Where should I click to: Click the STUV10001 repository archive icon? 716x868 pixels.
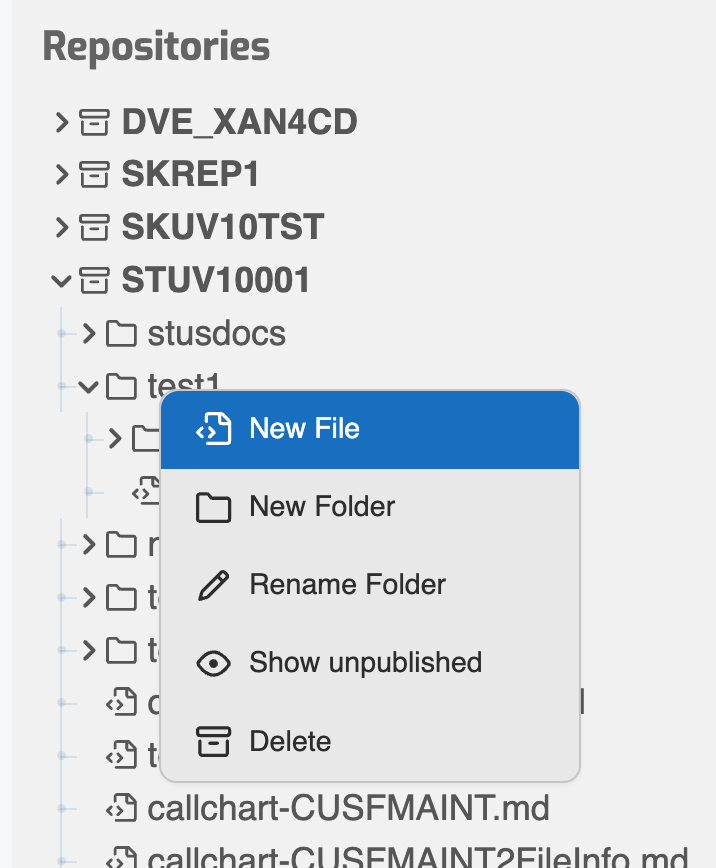pyautogui.click(x=95, y=280)
